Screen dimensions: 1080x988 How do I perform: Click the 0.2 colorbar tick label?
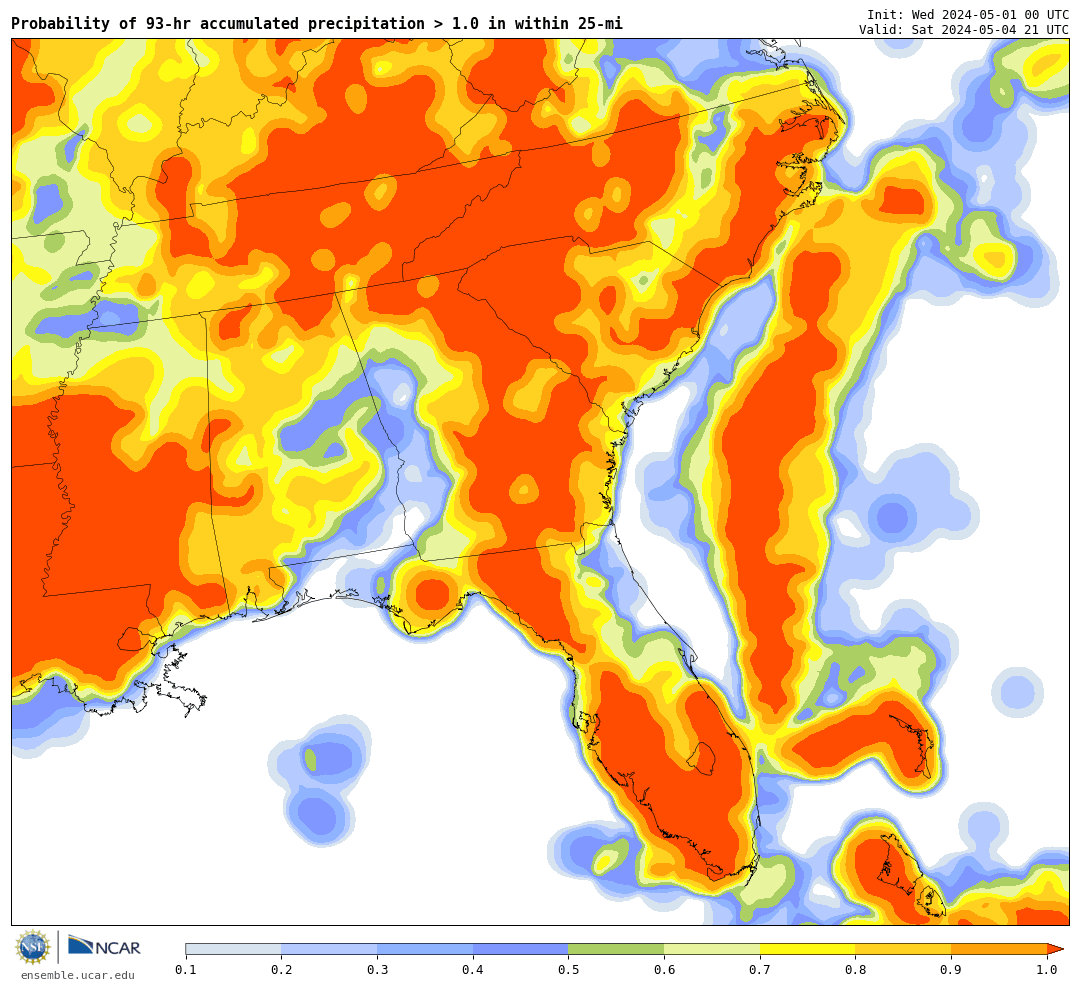(x=282, y=970)
